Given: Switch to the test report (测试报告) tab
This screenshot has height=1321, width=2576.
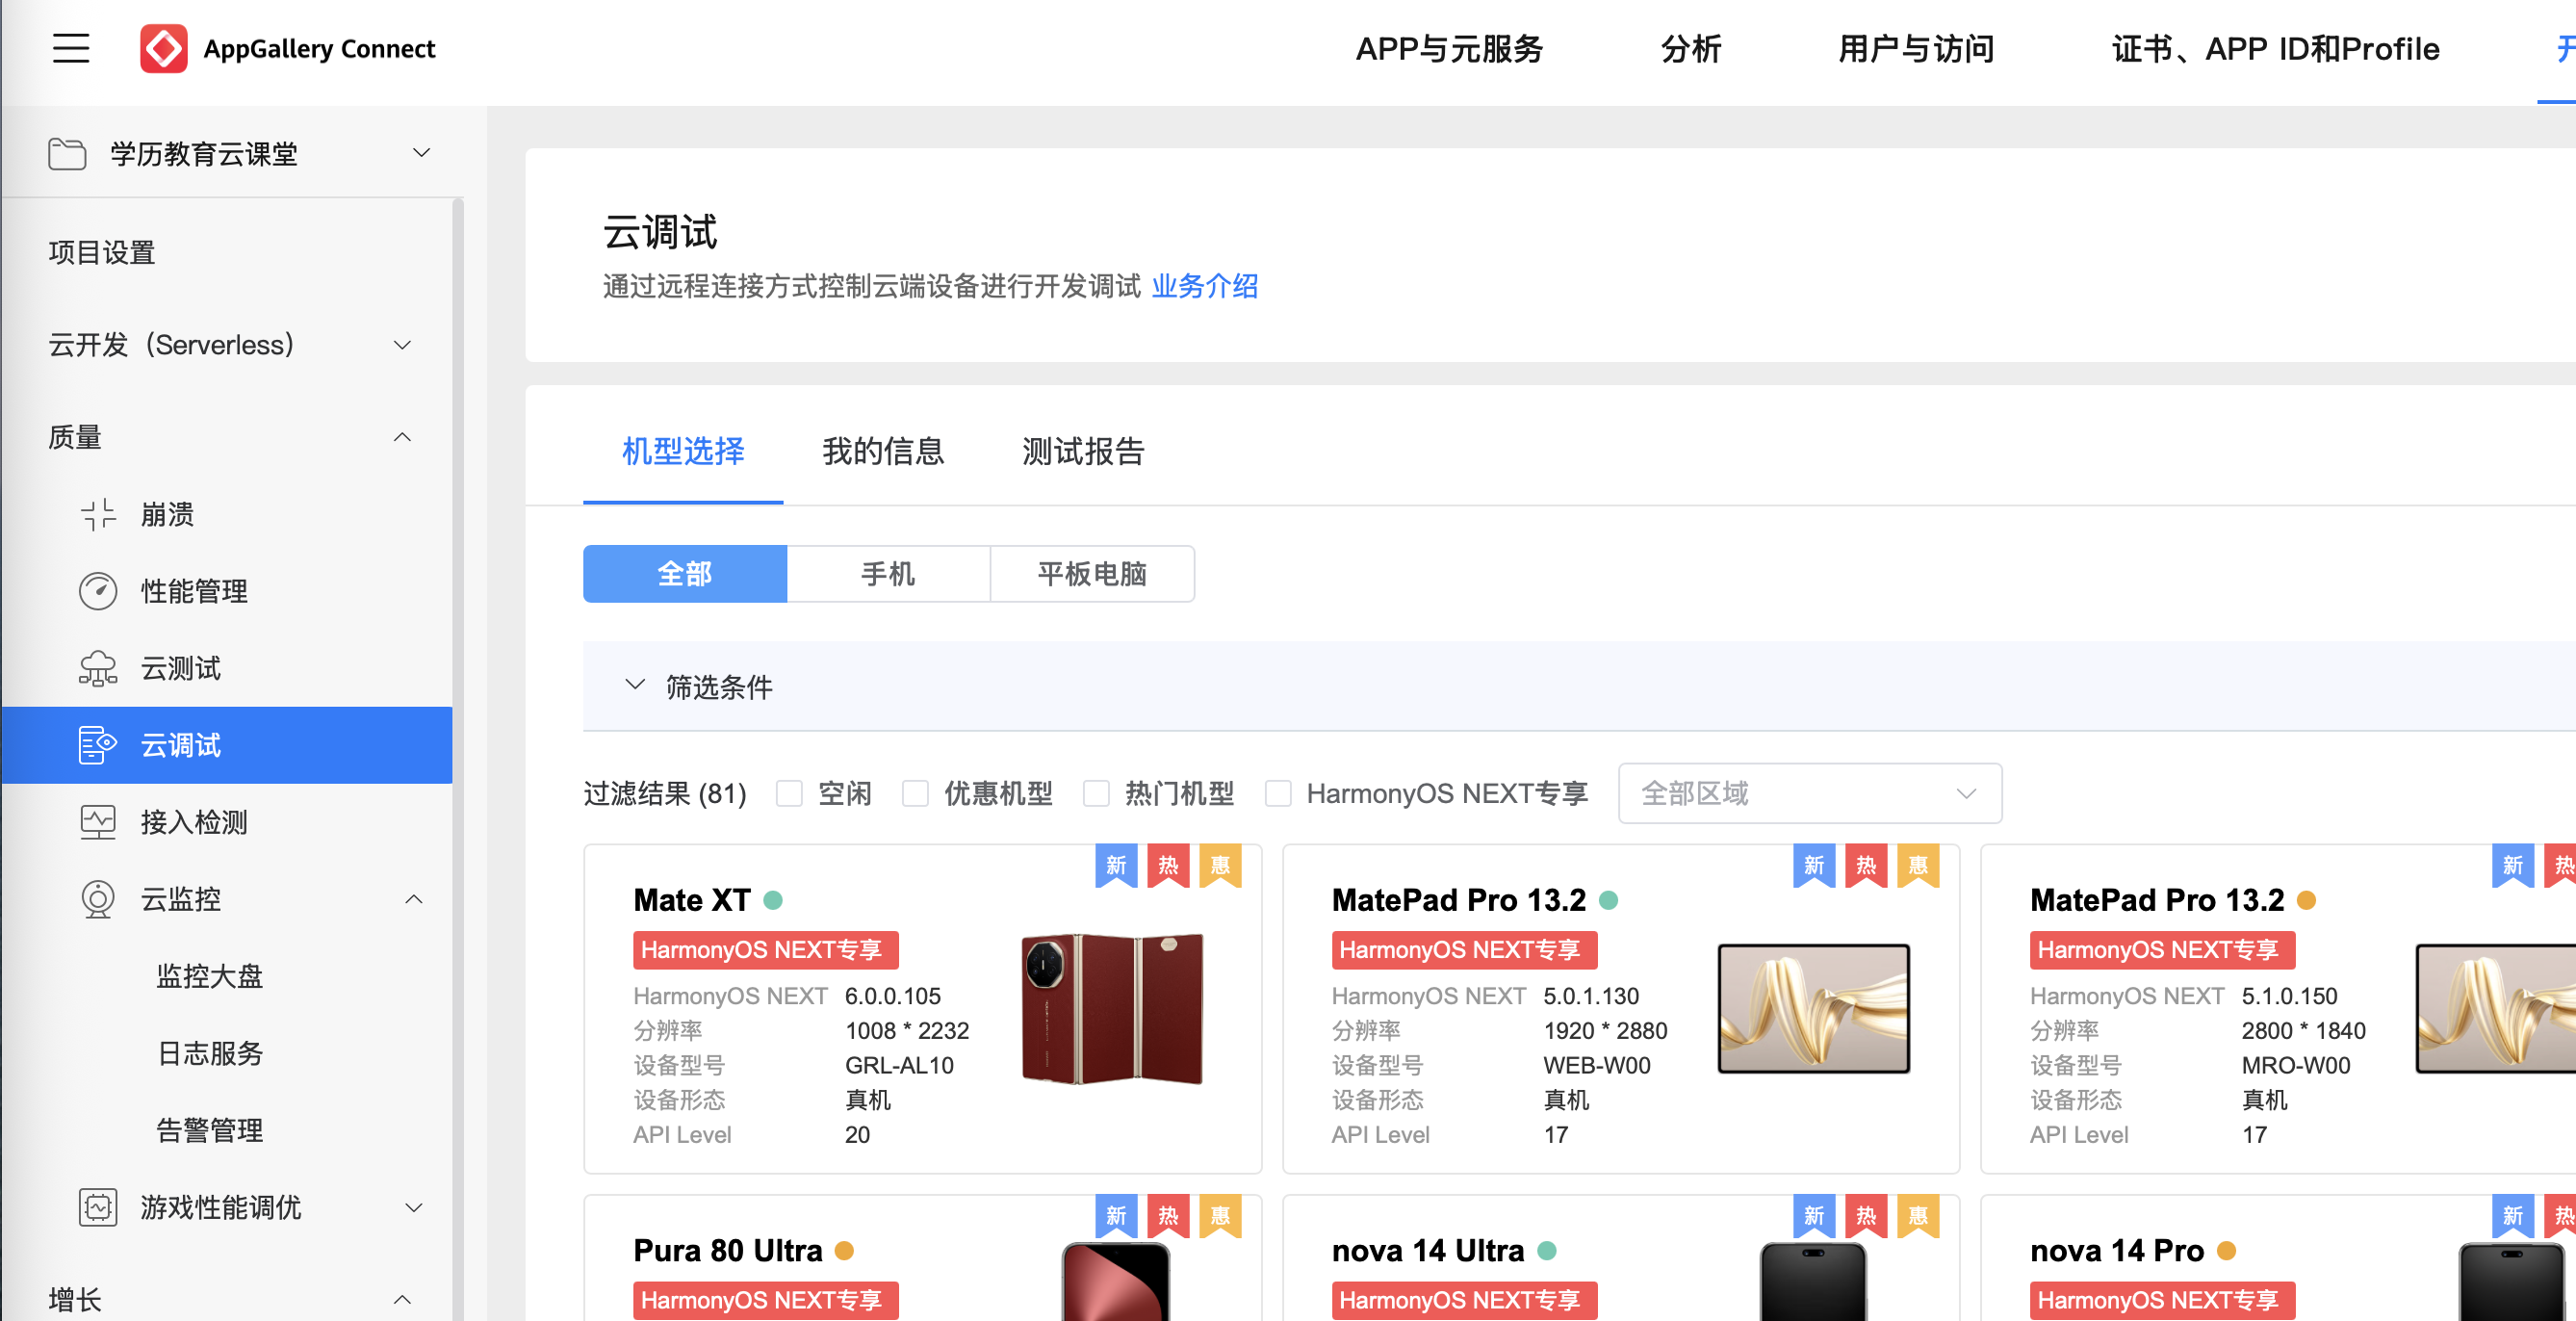Looking at the screenshot, I should (1082, 451).
